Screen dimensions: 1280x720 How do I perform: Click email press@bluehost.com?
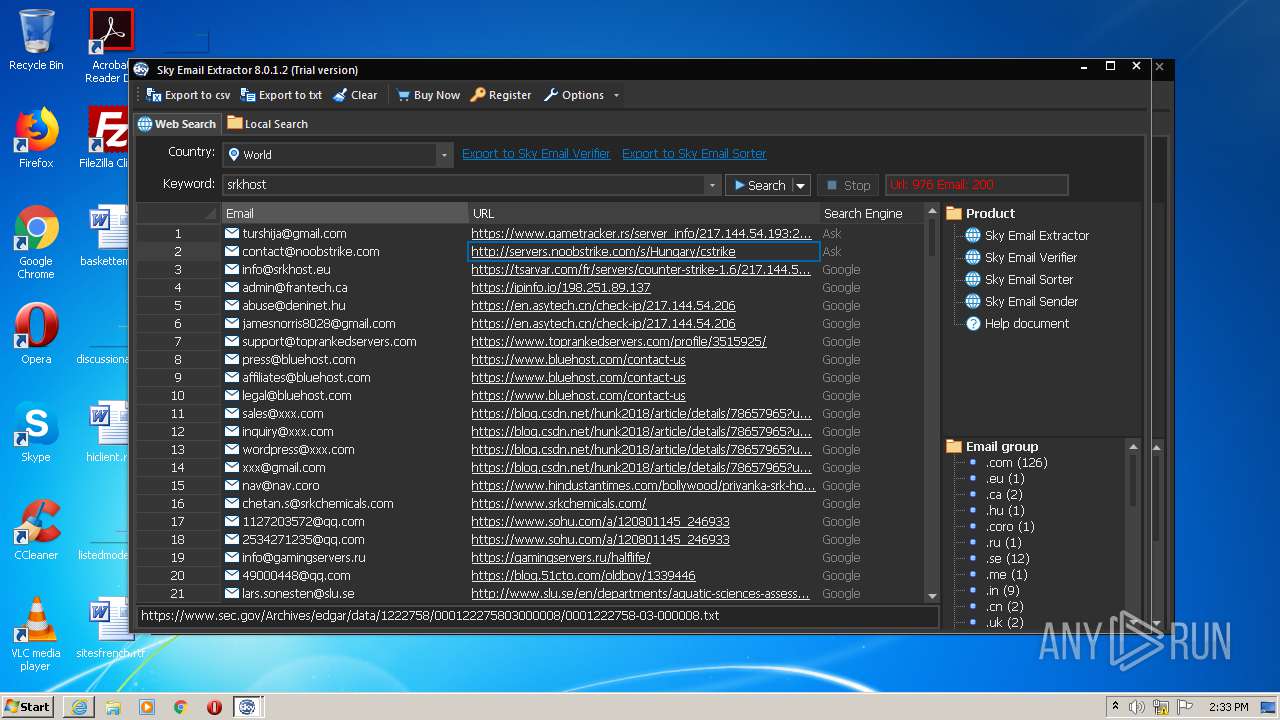tap(299, 359)
